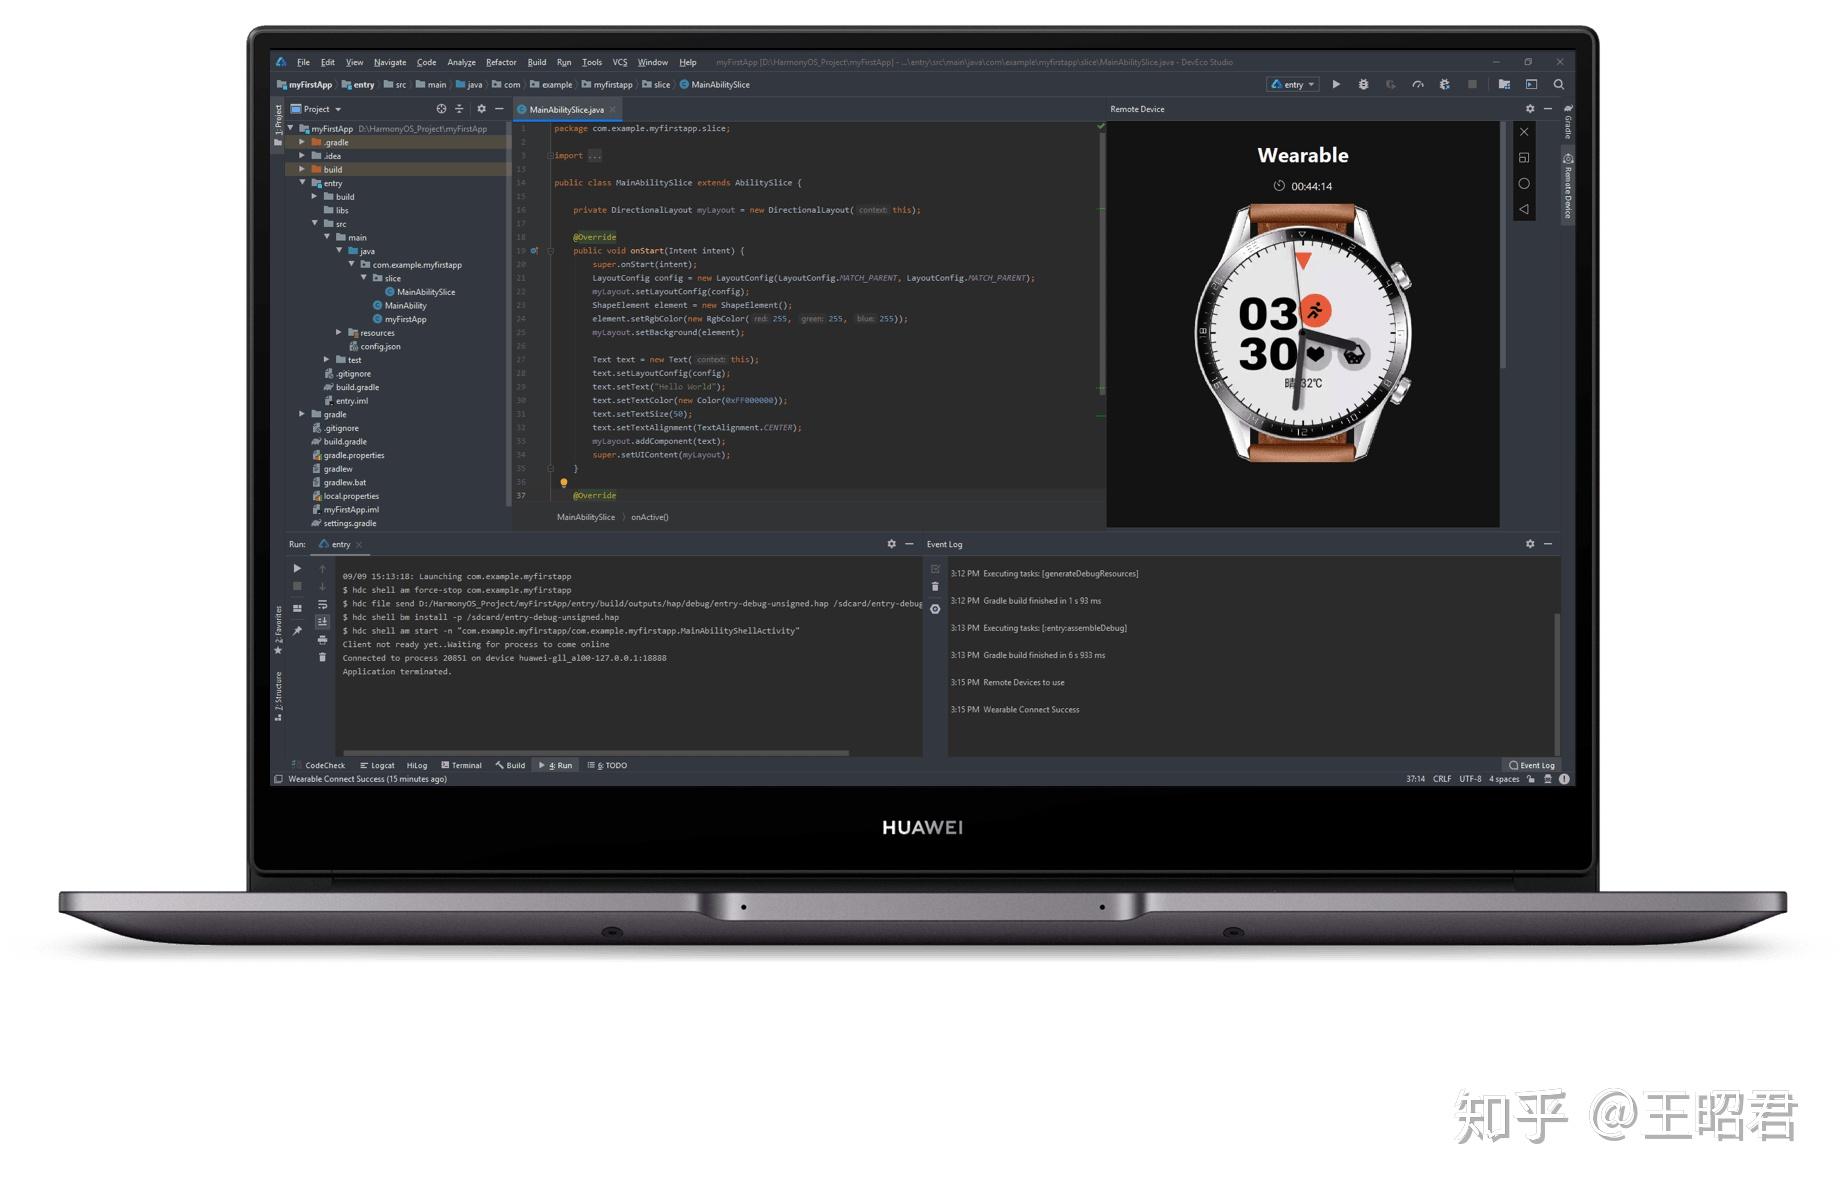1846x1192 pixels.
Task: Toggle the read-only lock icon in the status bar
Action: click(1530, 779)
